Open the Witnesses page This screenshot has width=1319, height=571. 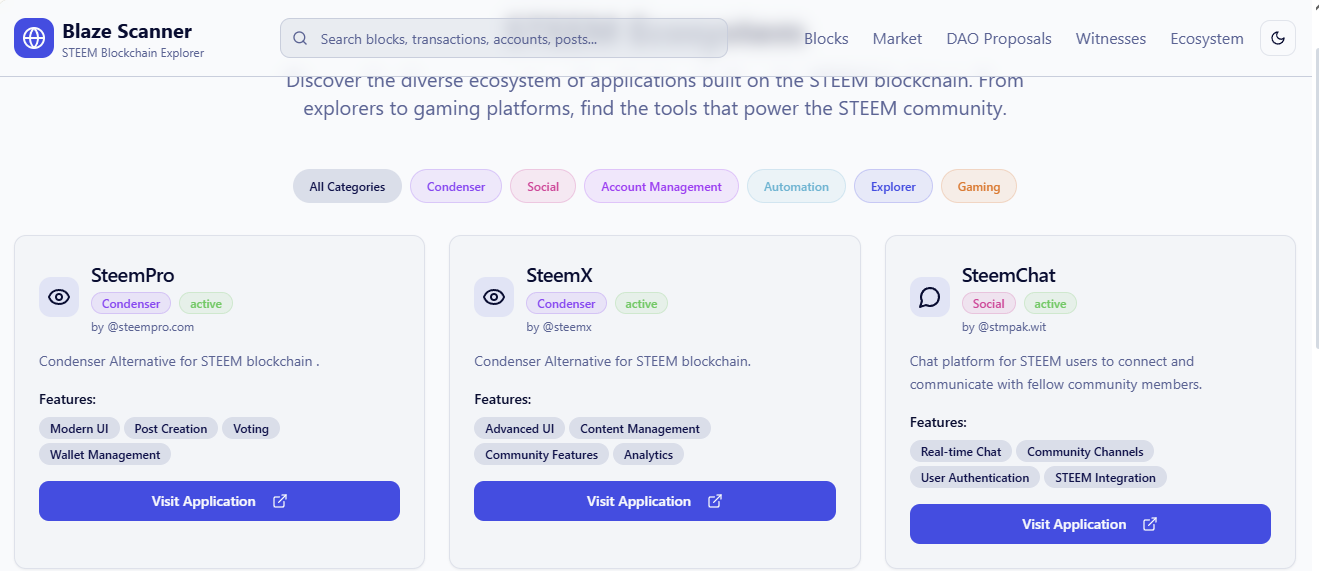[1110, 39]
